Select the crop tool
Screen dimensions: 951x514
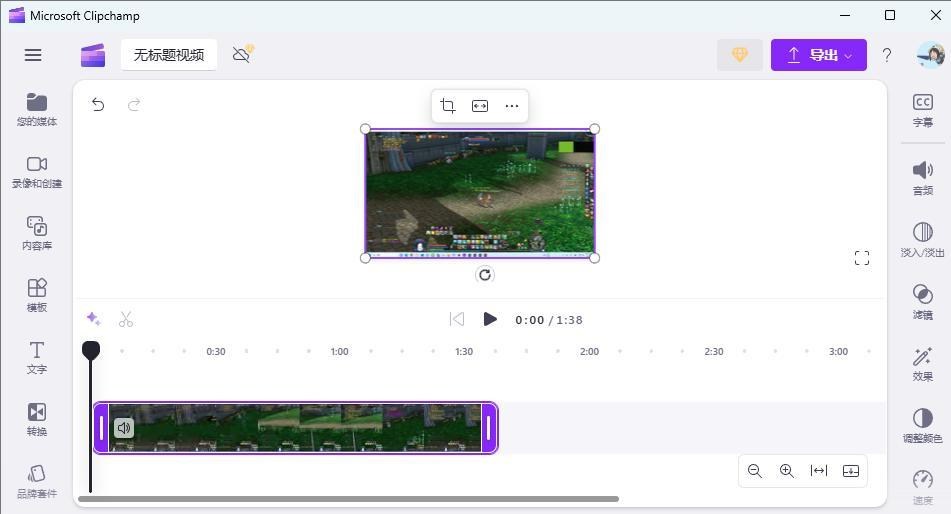[448, 106]
